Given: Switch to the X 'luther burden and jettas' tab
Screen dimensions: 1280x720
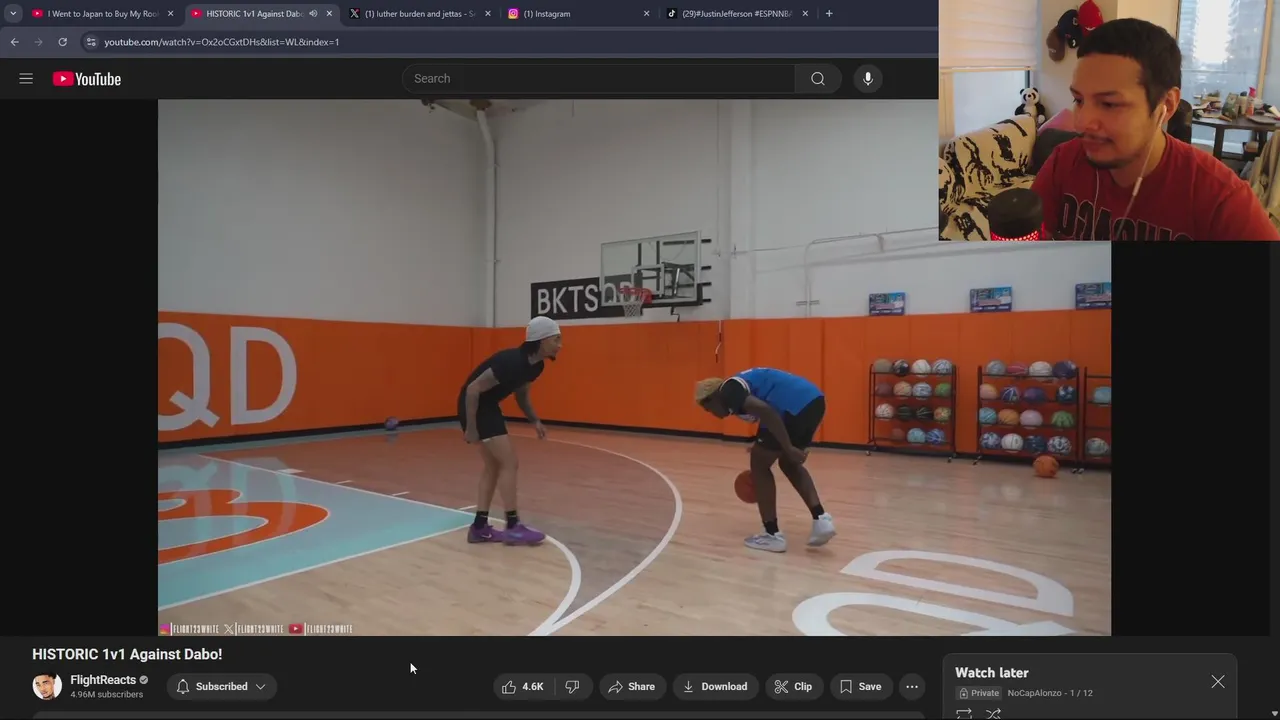Looking at the screenshot, I should tap(418, 14).
